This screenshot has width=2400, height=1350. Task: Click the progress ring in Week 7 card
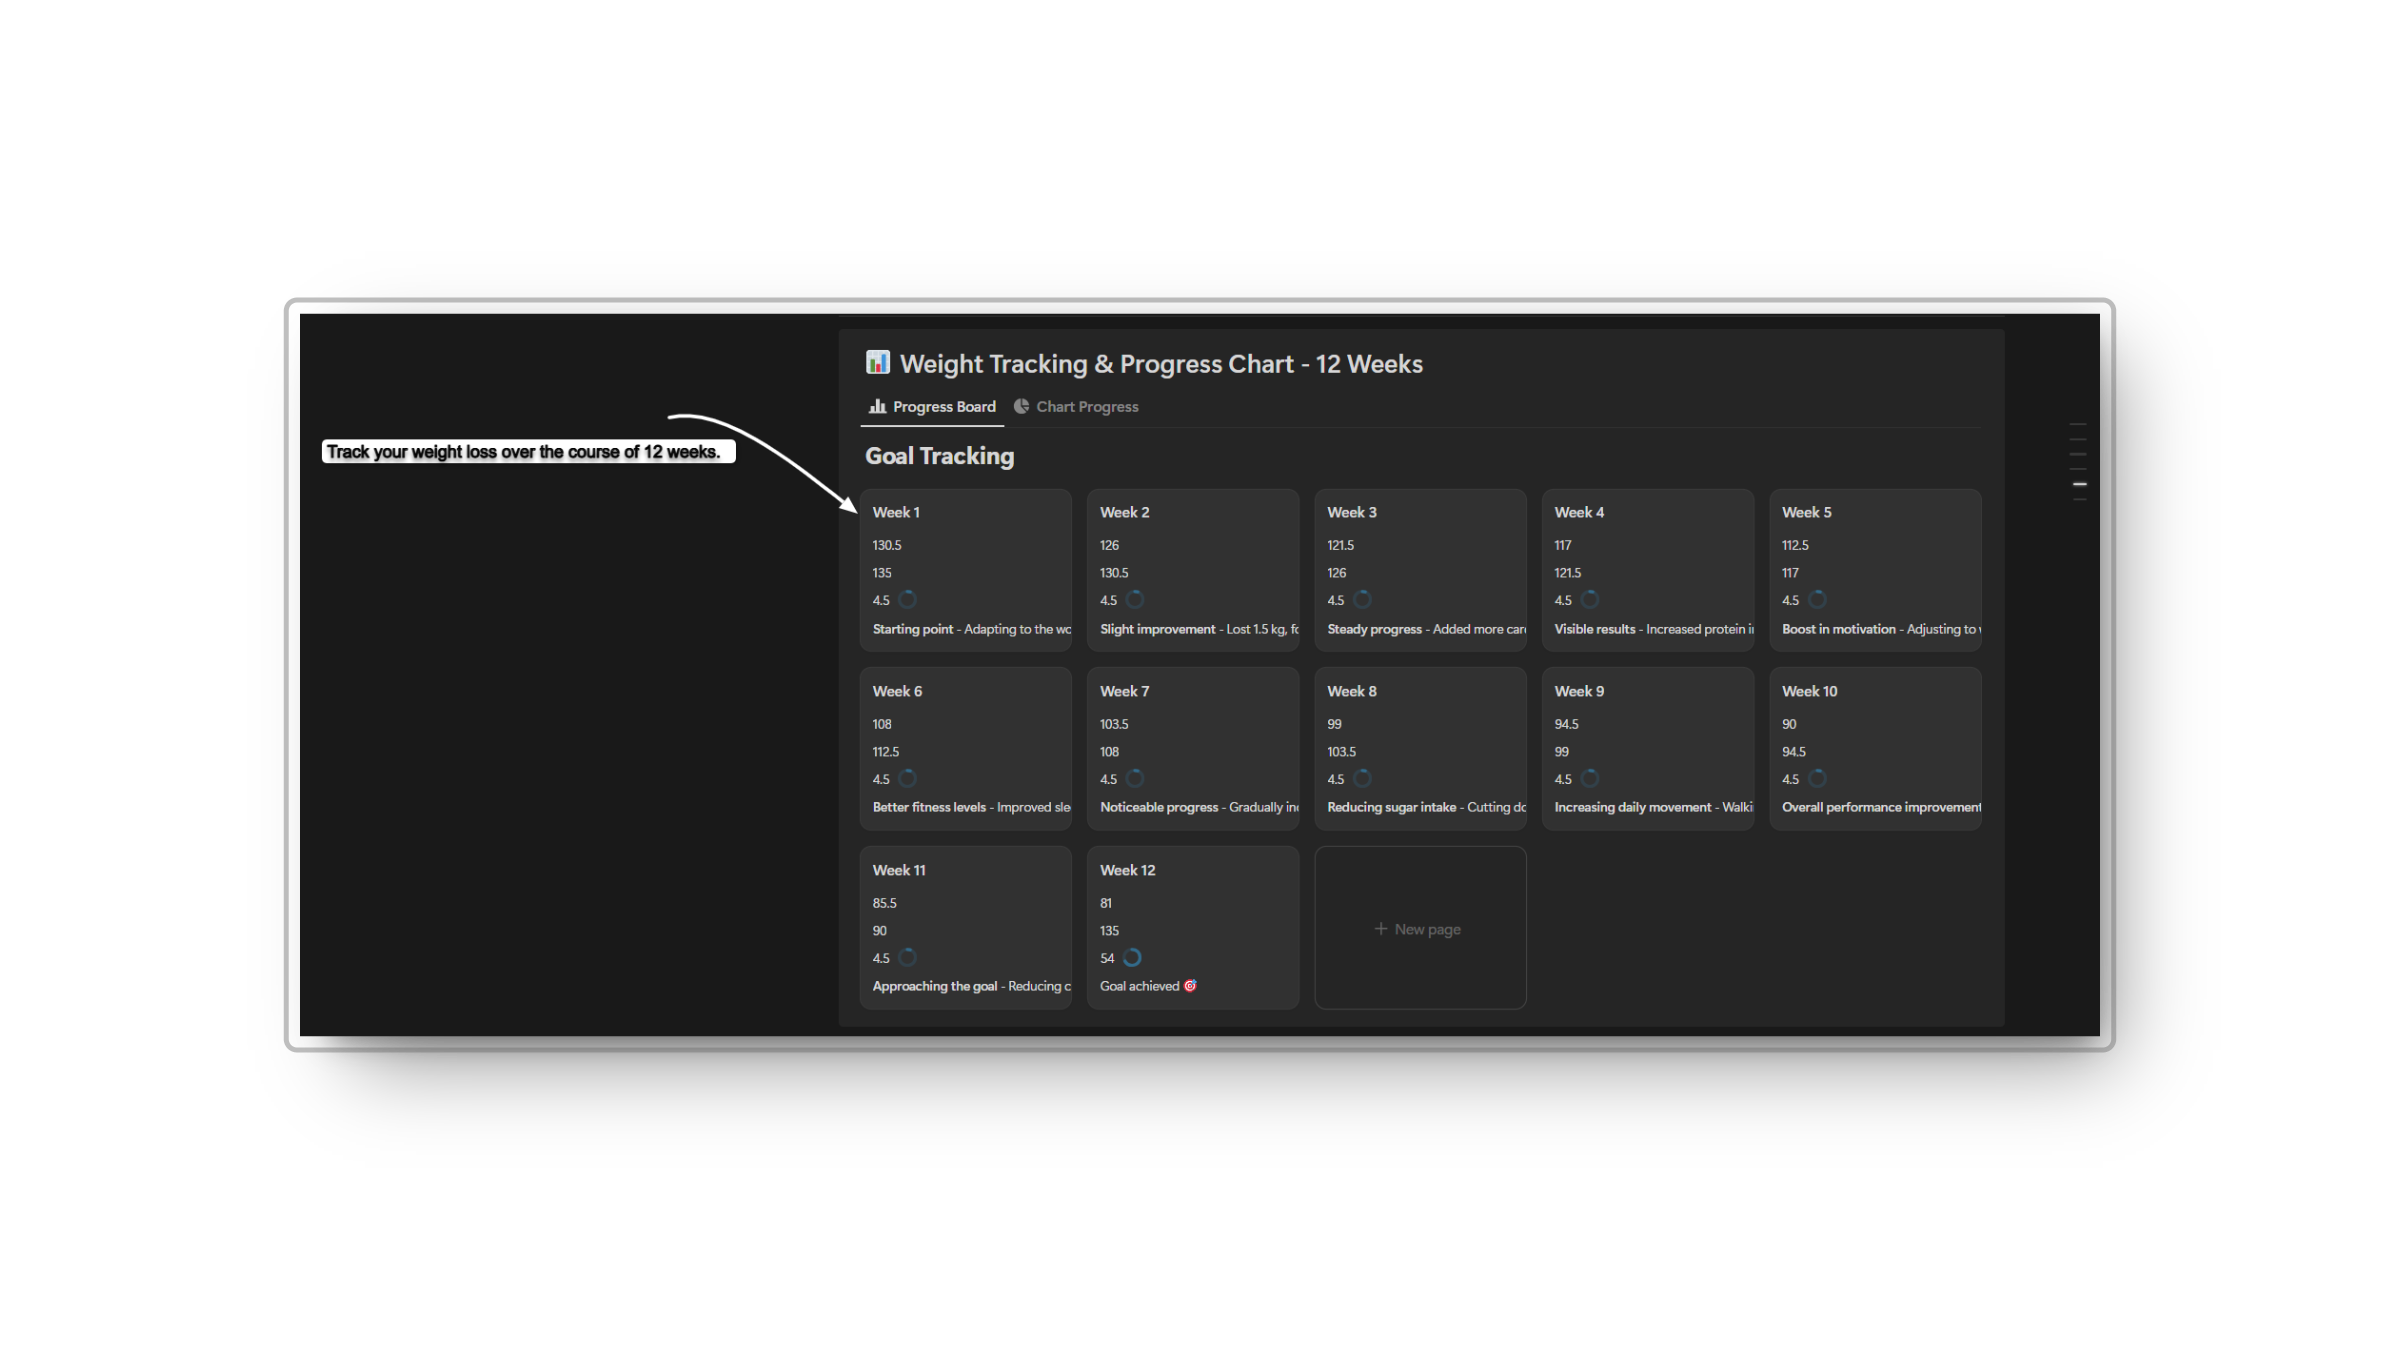1134,779
